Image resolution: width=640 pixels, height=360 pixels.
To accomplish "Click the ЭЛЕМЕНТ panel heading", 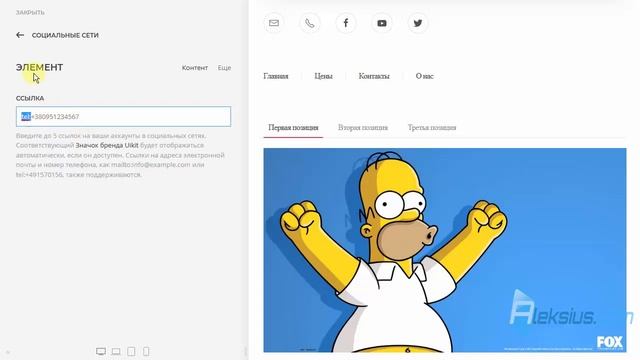I will [40, 67].
